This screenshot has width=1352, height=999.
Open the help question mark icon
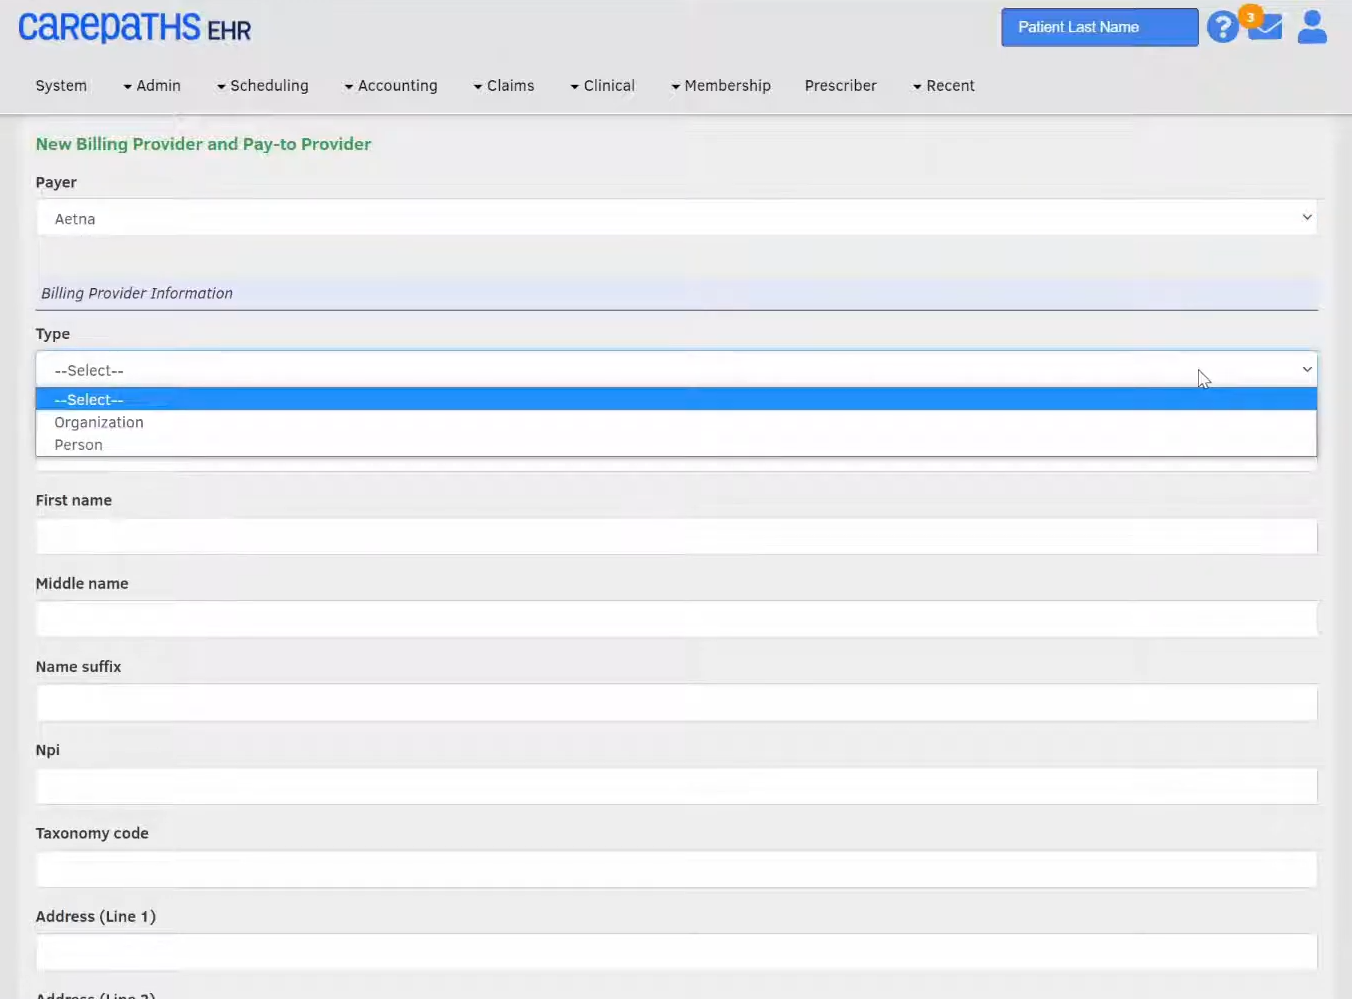coord(1221,27)
